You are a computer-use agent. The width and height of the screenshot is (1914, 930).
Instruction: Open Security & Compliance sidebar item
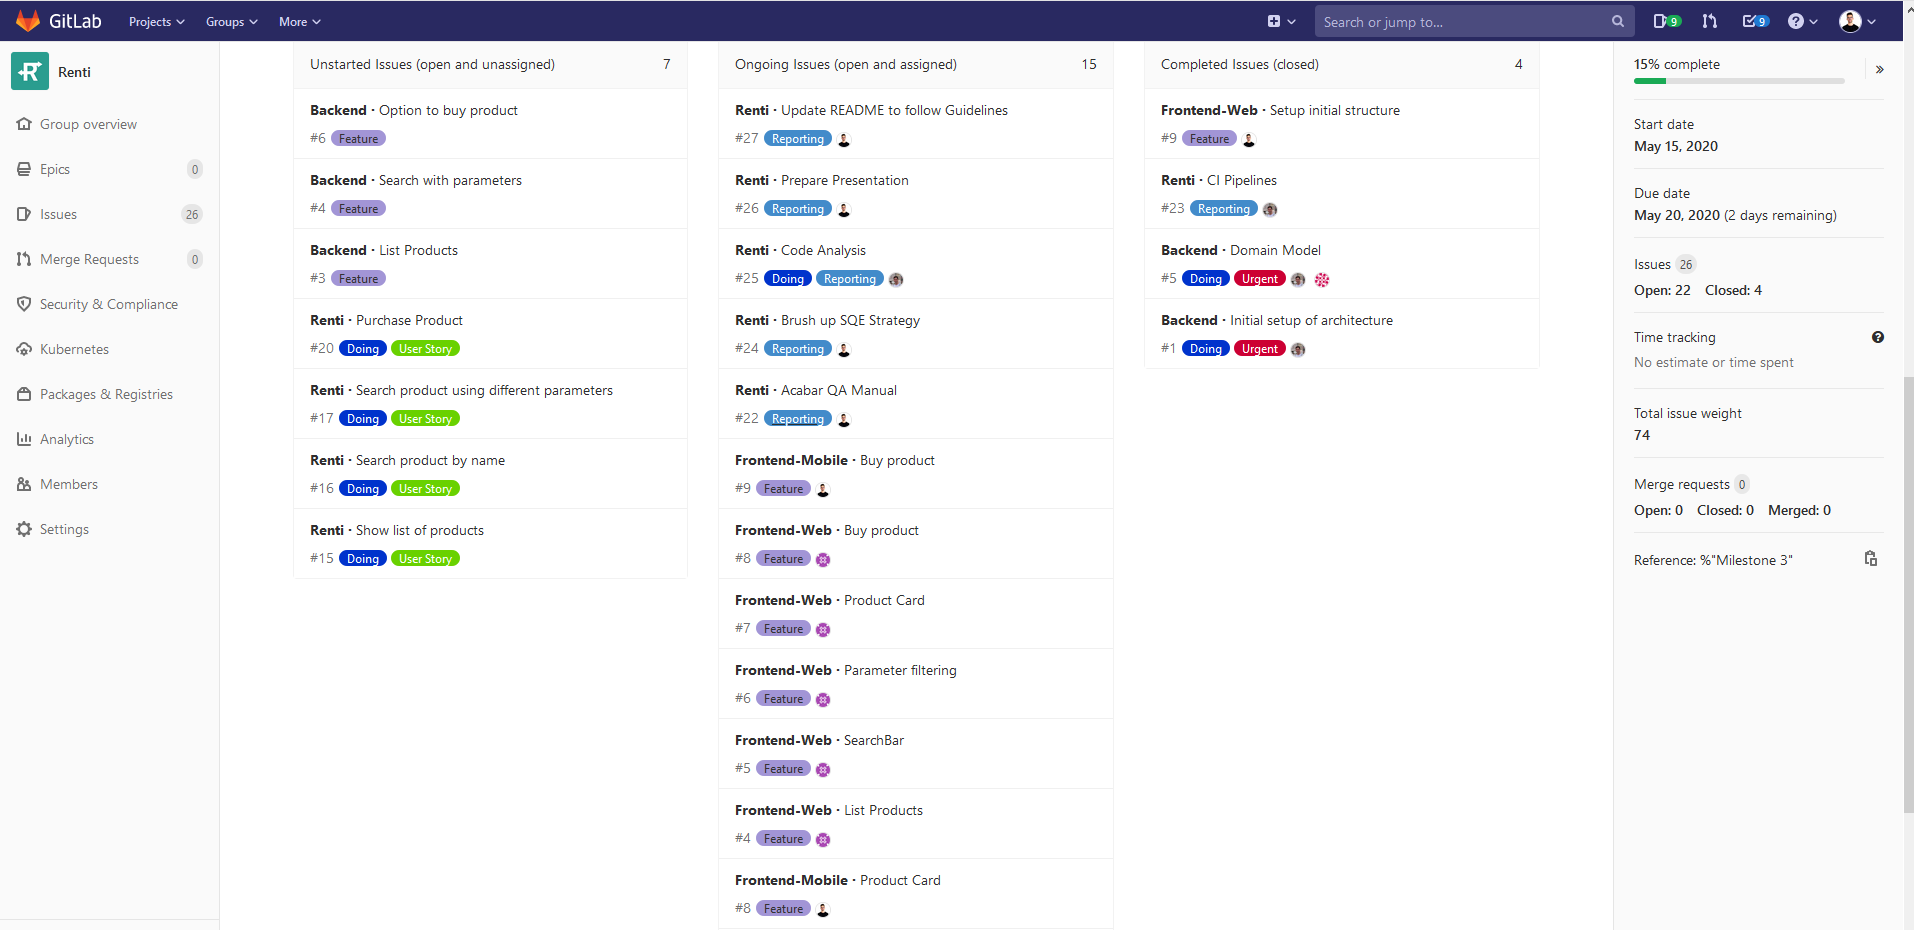click(109, 304)
